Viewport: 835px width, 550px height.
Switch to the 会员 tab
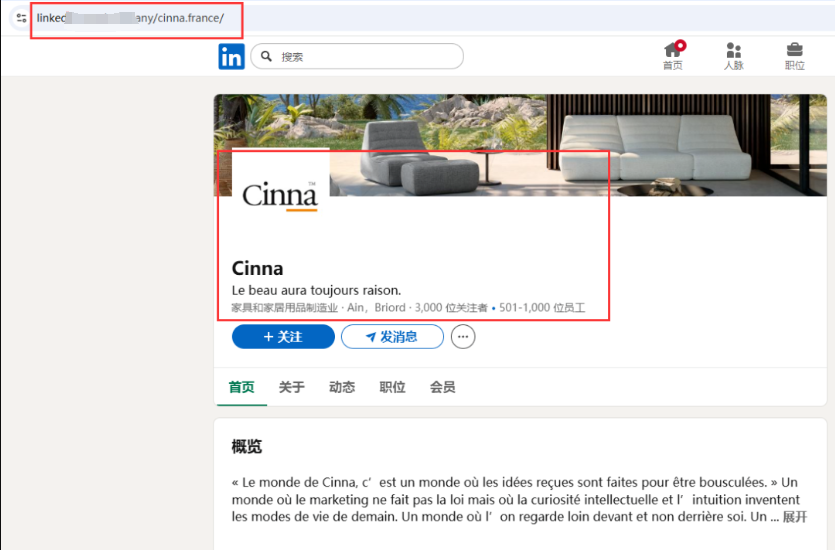pos(443,387)
